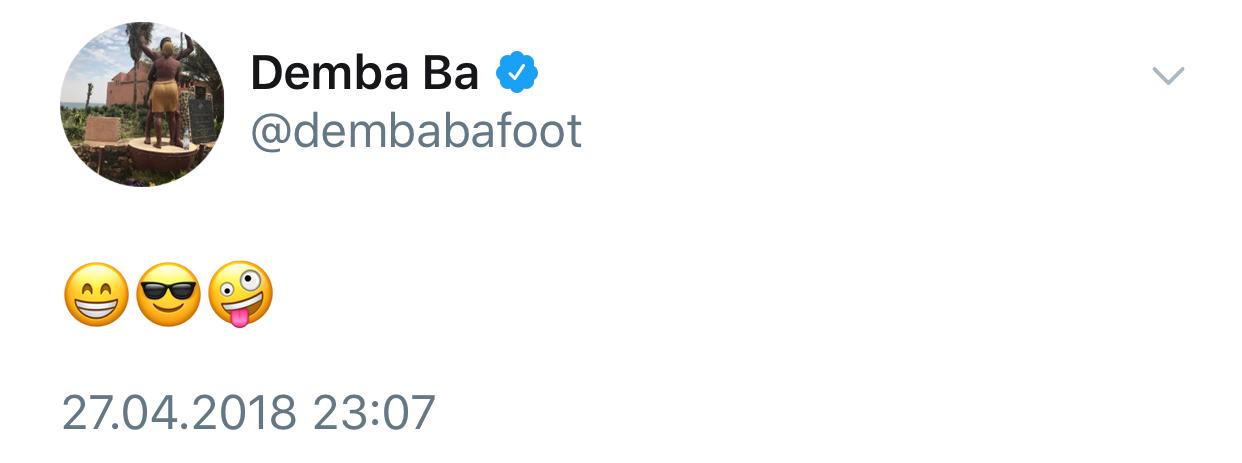Select the sunglasses face emoji
The height and width of the screenshot is (463, 1242).
[168, 295]
